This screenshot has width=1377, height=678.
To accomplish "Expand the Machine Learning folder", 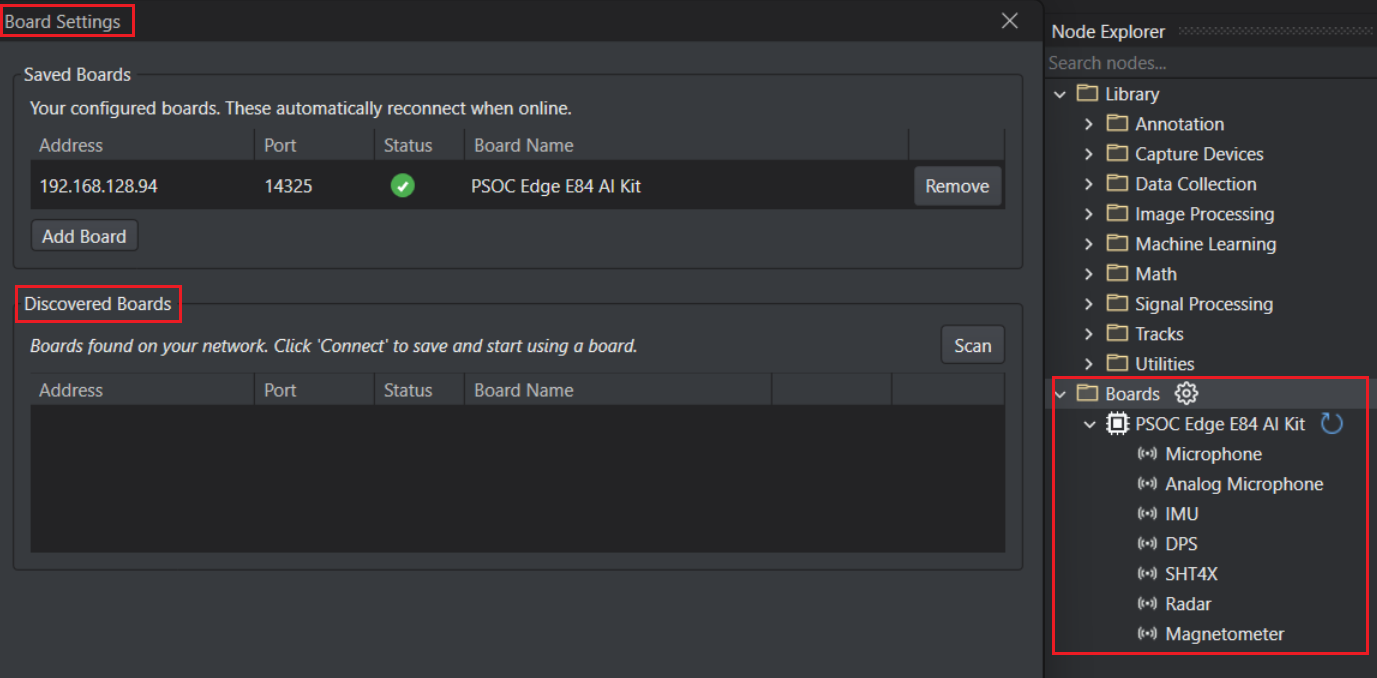I will tap(1089, 244).
